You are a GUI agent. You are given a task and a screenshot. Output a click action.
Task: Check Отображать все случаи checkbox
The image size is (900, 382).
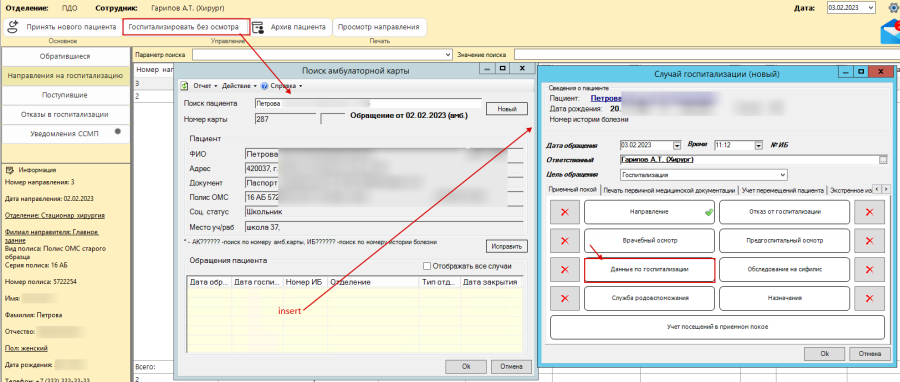coord(426,266)
